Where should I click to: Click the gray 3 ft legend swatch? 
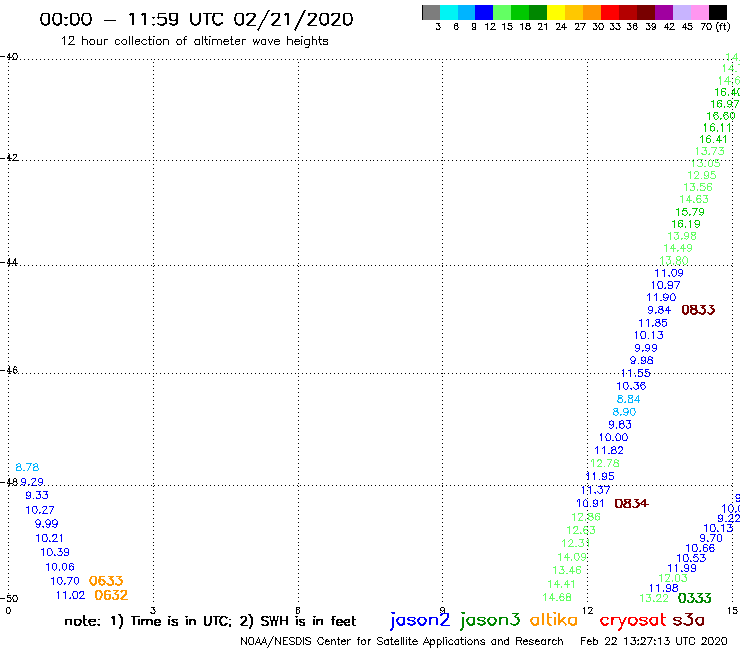(431, 12)
